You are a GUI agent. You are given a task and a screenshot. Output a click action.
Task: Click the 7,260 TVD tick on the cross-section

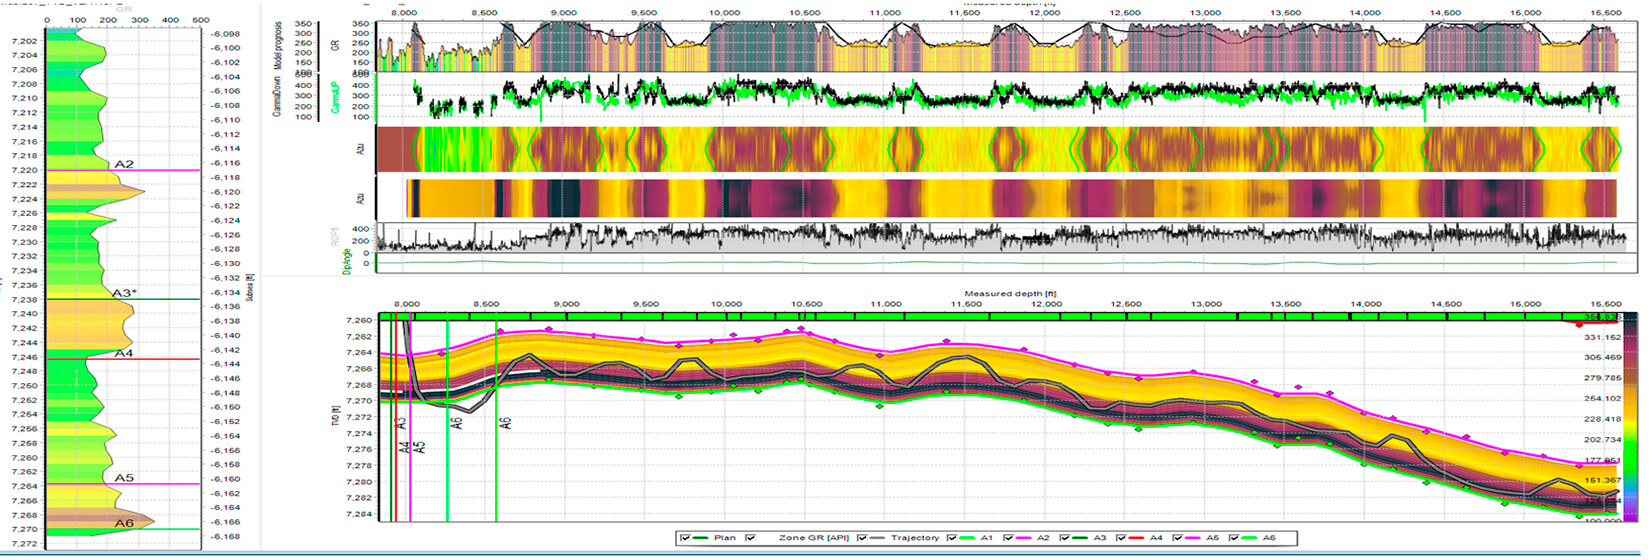pyautogui.click(x=359, y=321)
